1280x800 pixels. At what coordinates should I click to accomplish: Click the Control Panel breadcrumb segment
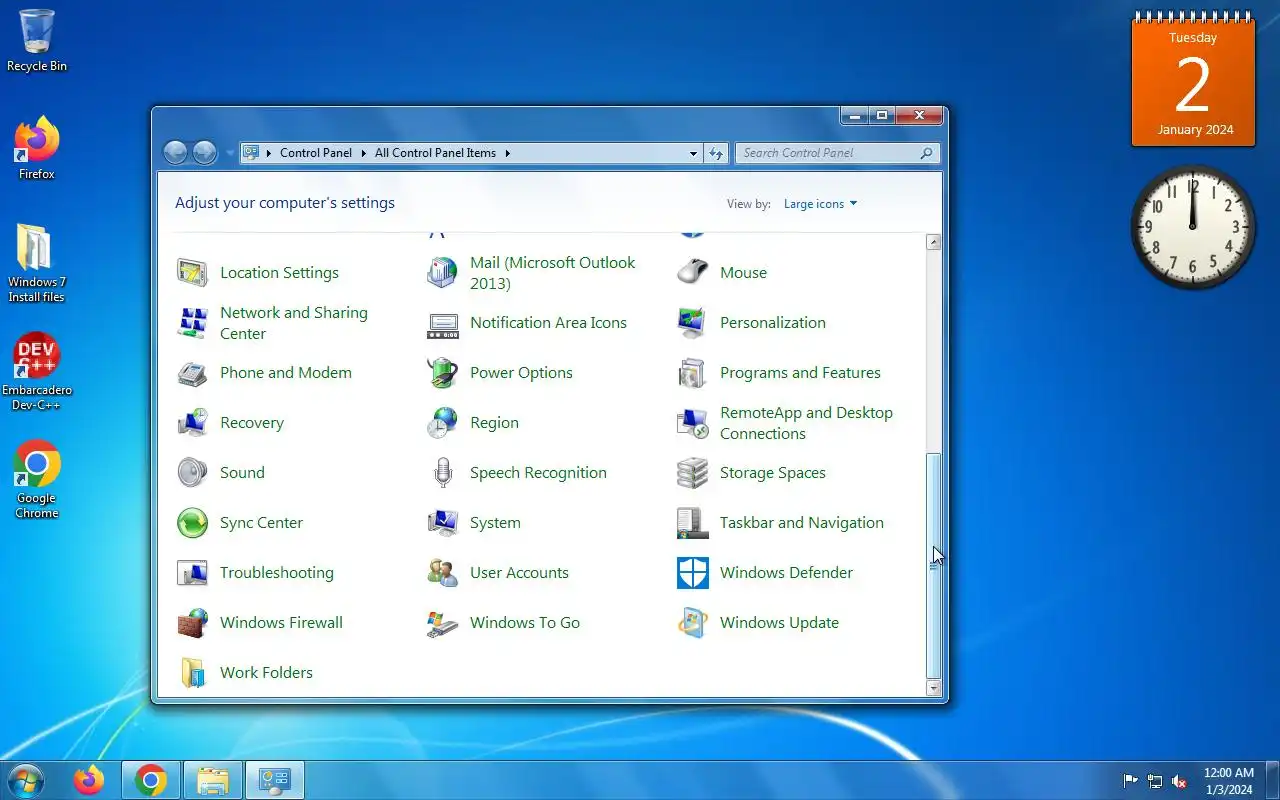coord(316,153)
